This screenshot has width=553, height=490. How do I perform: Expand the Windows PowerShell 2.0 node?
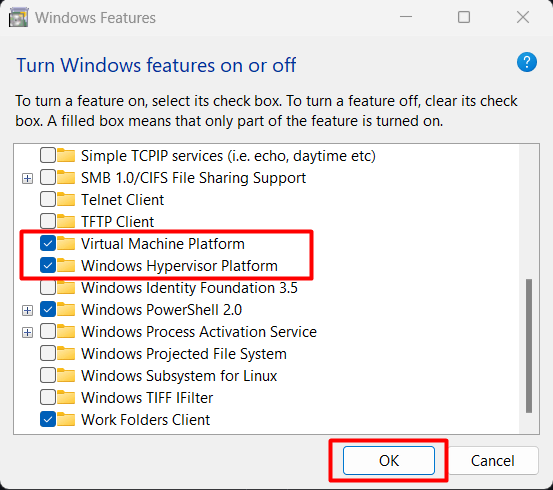[x=27, y=310]
